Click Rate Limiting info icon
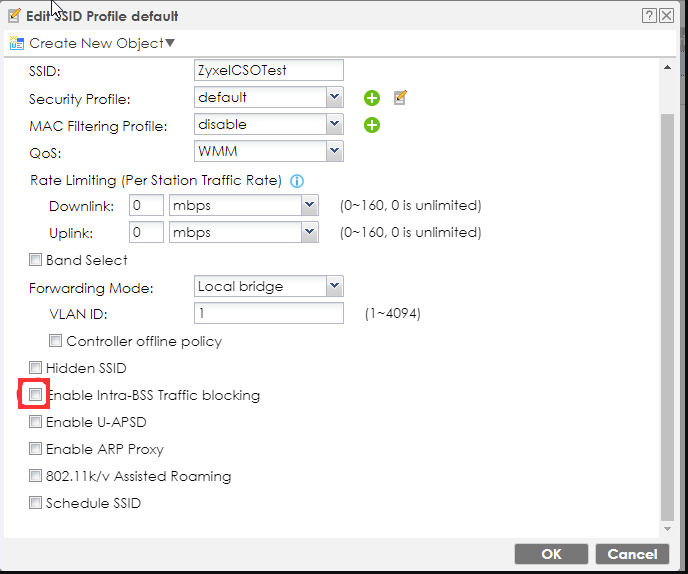Viewport: 688px width, 574px height. click(x=296, y=181)
